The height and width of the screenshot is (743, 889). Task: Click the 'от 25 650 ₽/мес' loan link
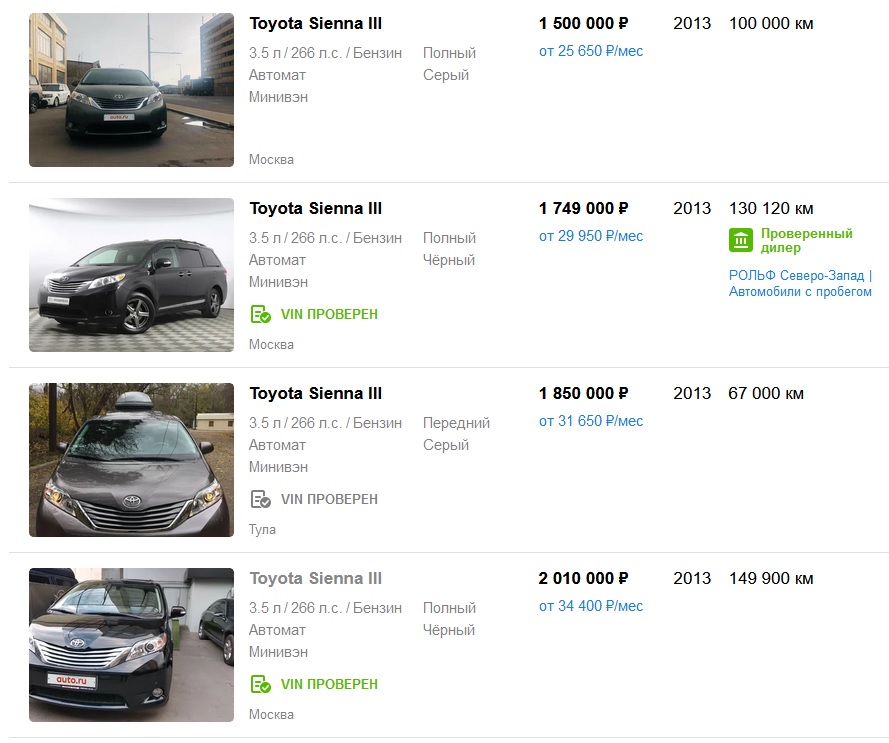point(590,51)
